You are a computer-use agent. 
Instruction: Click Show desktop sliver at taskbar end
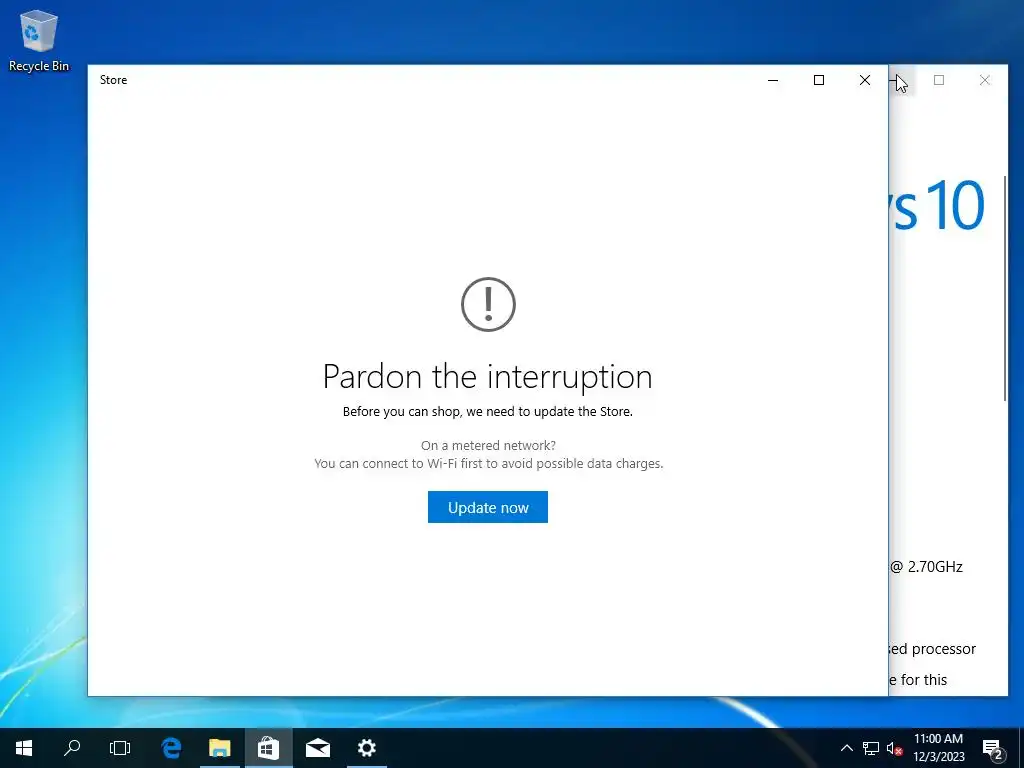[x=1021, y=748]
